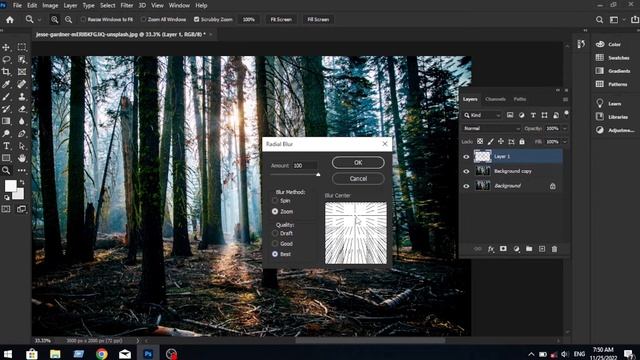640x360 pixels.
Task: Lock transparent pixels in Layers panel
Action: click(x=480, y=142)
